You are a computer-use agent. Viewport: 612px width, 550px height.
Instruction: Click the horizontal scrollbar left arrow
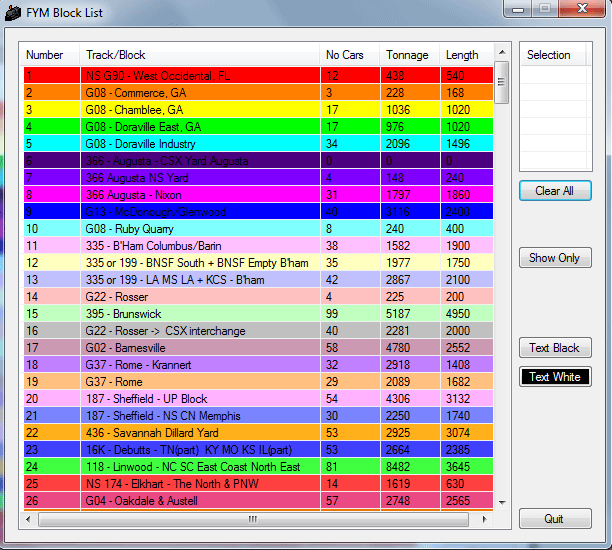coord(28,519)
